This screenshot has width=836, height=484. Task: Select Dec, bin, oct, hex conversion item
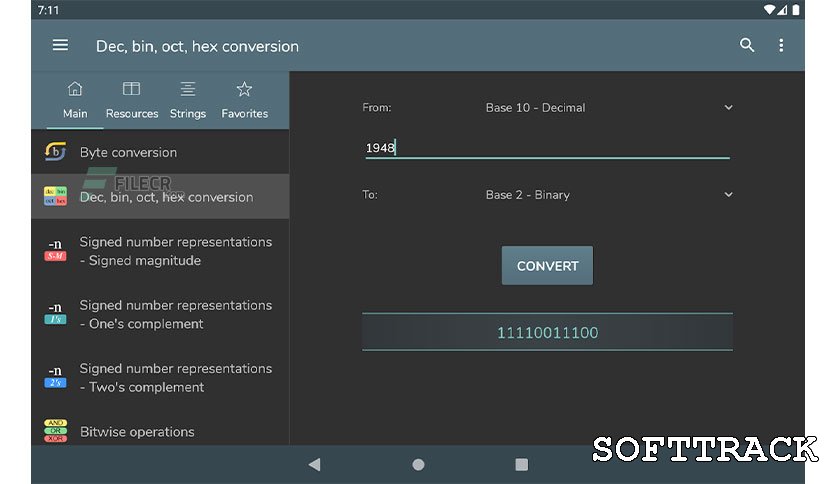[x=166, y=197]
